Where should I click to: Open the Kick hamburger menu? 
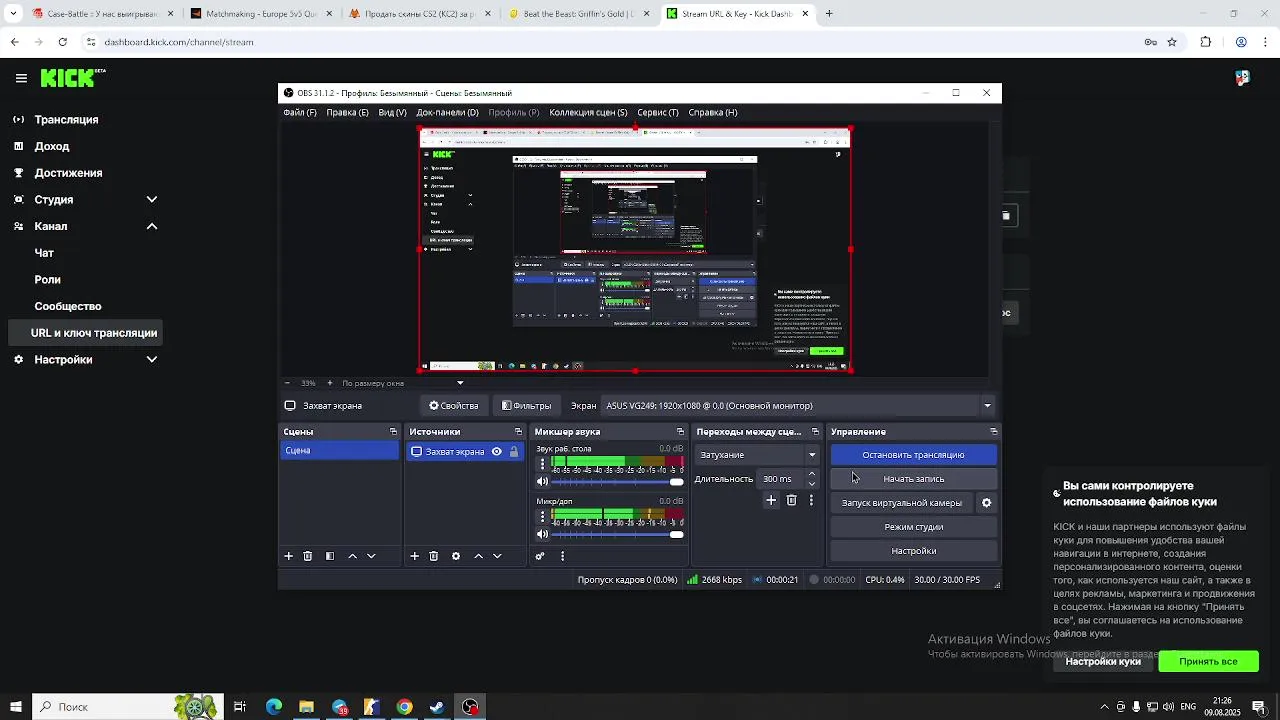(21, 78)
